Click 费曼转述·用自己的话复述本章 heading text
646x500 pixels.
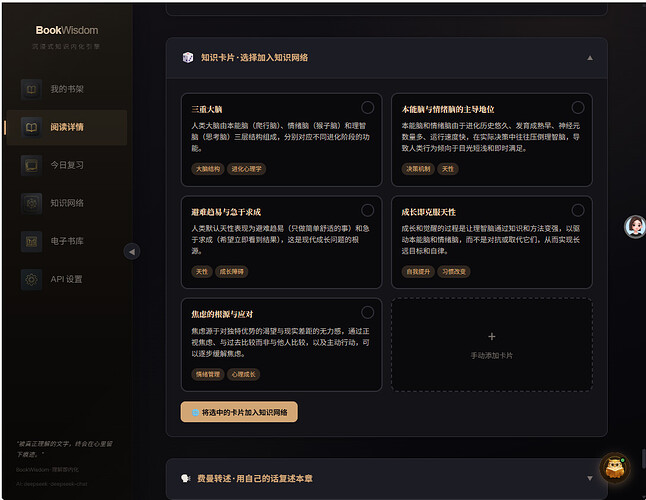[255, 478]
